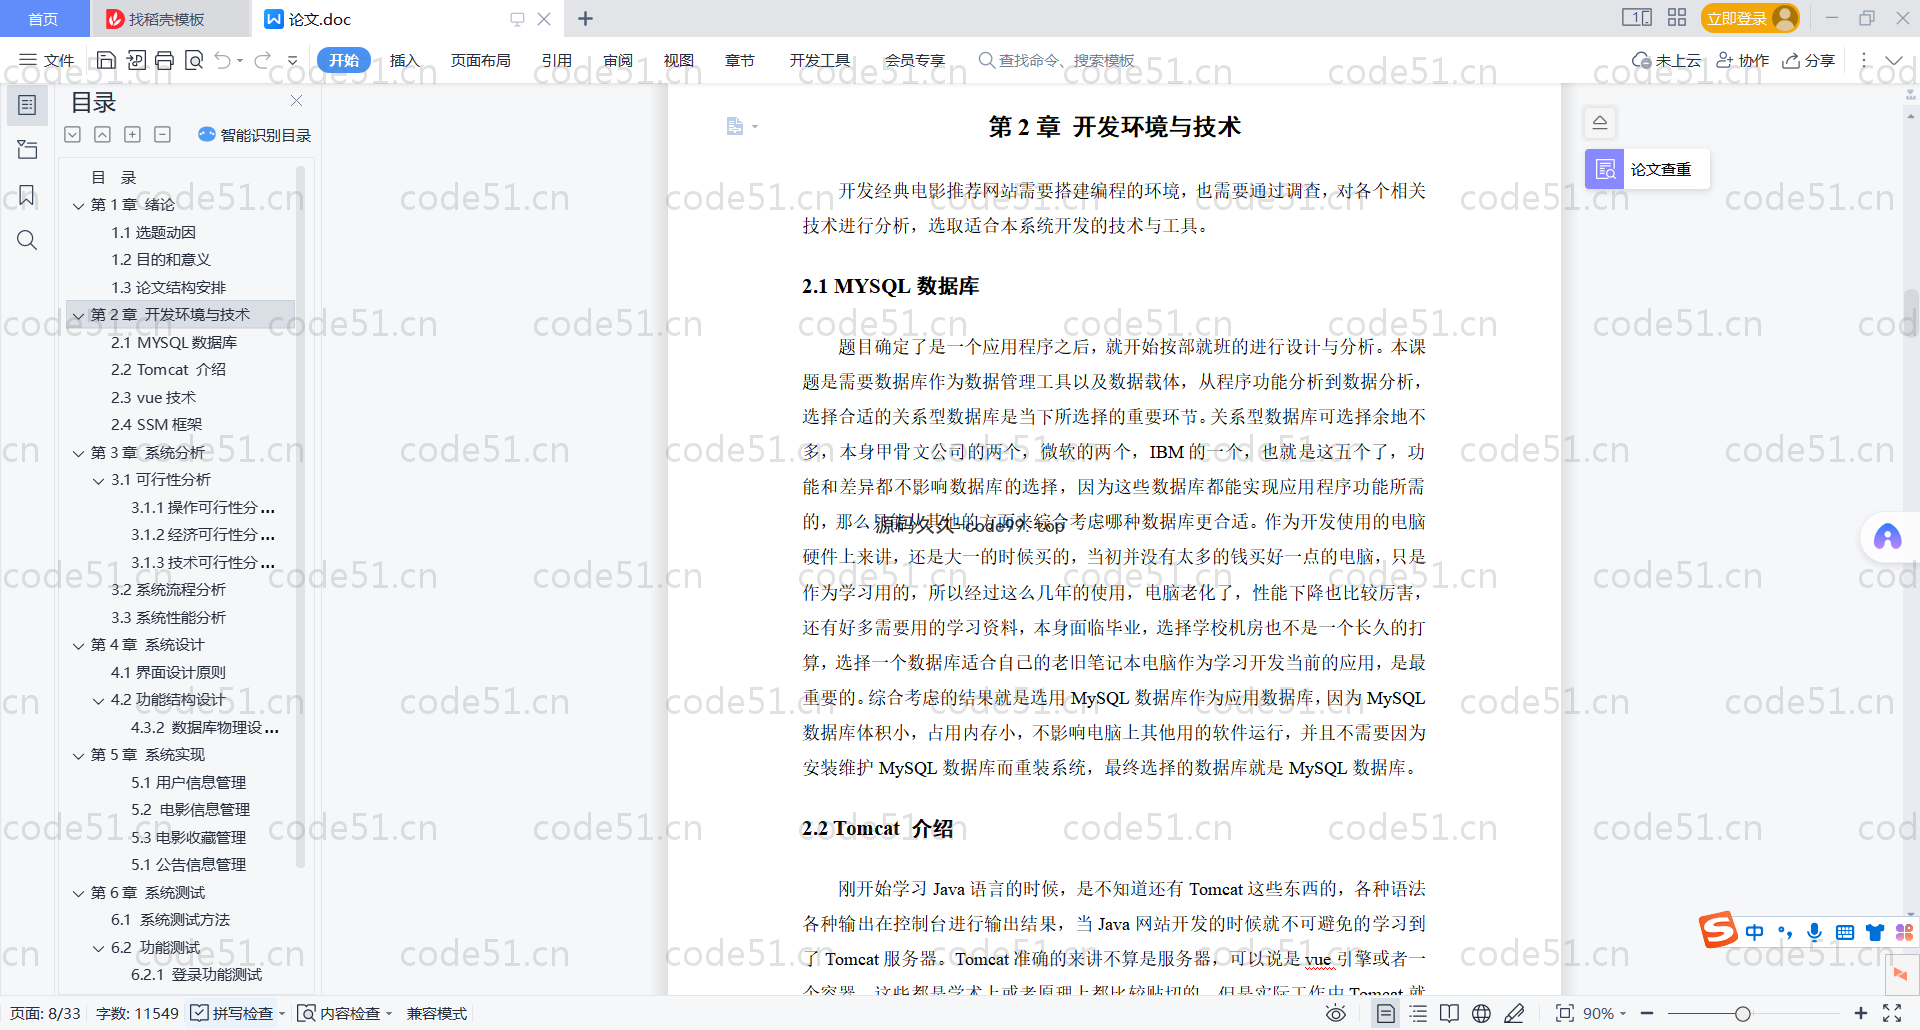The image size is (1920, 1030).
Task: Click the zoom slider handle
Action: point(1743,1013)
